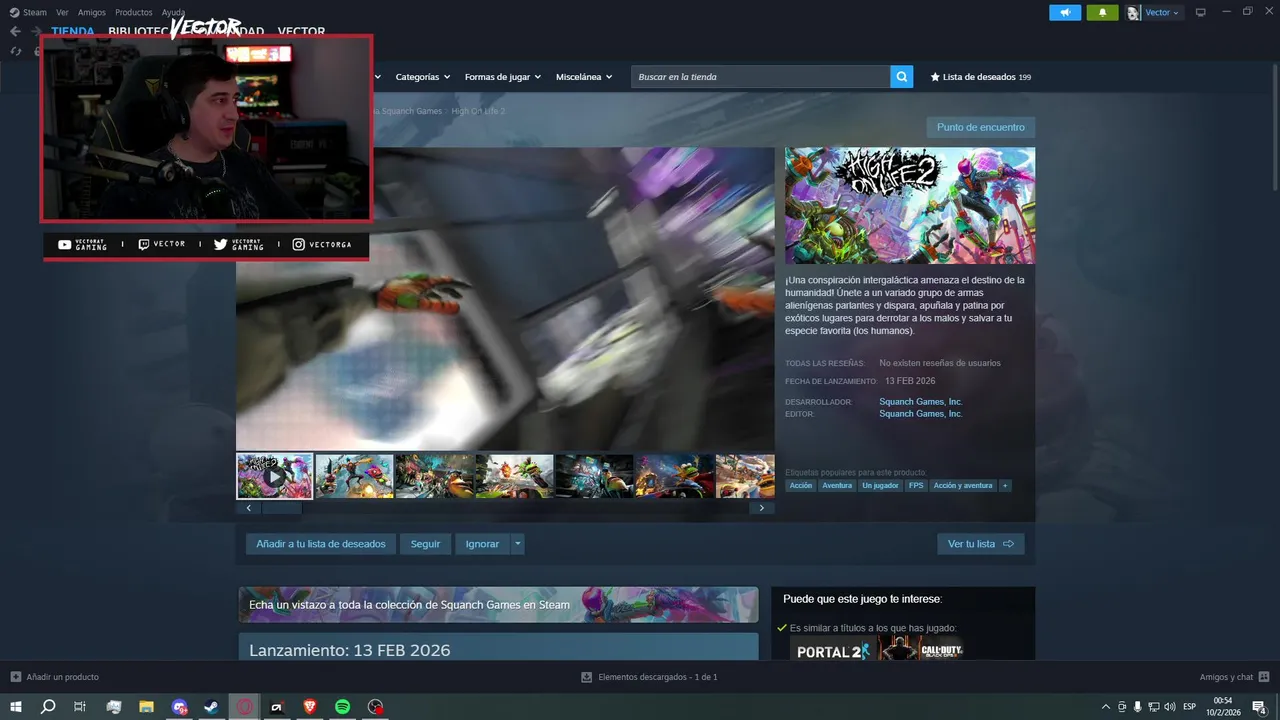Viewport: 1280px width, 720px height.
Task: Click the Acción tag
Action: [x=801, y=486]
